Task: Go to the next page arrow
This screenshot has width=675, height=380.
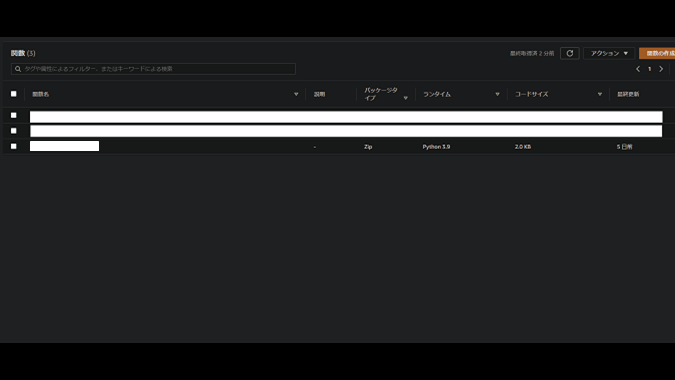Action: tap(661, 69)
